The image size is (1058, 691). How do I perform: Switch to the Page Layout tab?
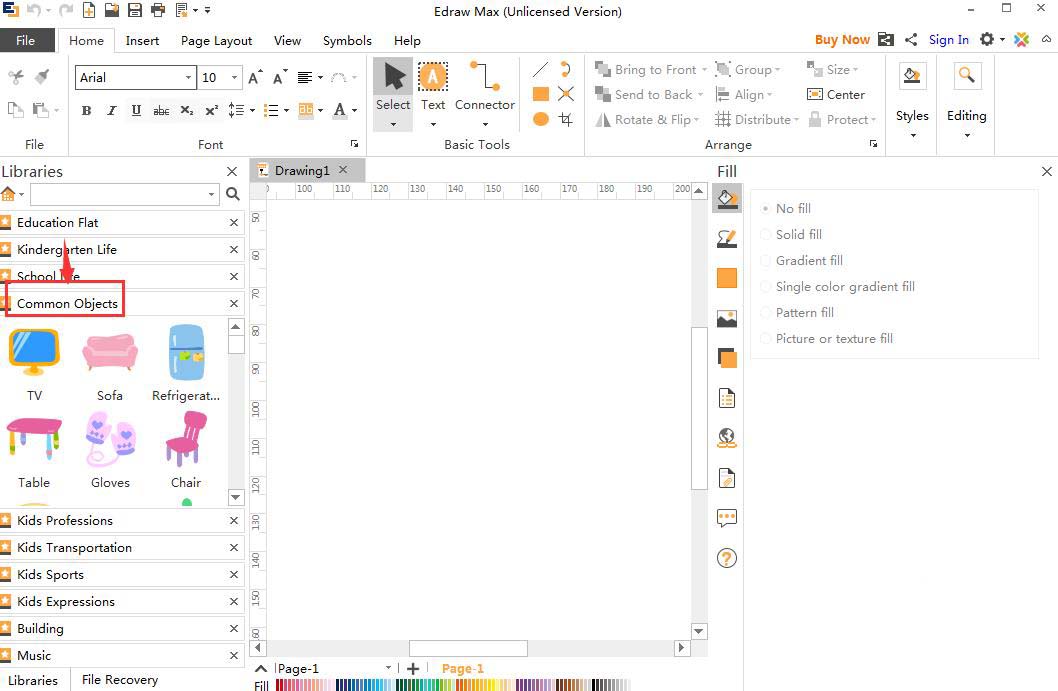click(217, 40)
